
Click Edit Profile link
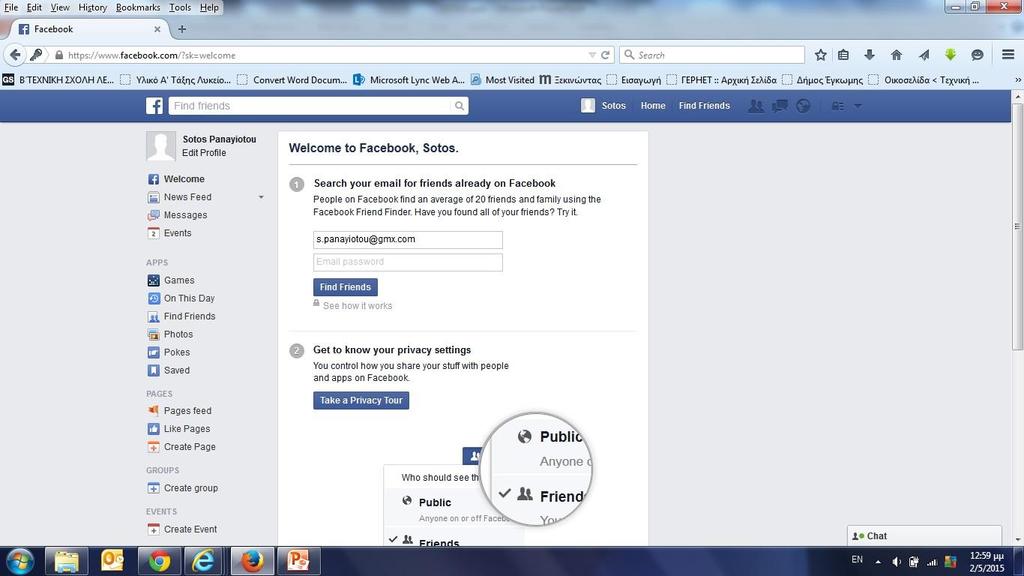(204, 153)
